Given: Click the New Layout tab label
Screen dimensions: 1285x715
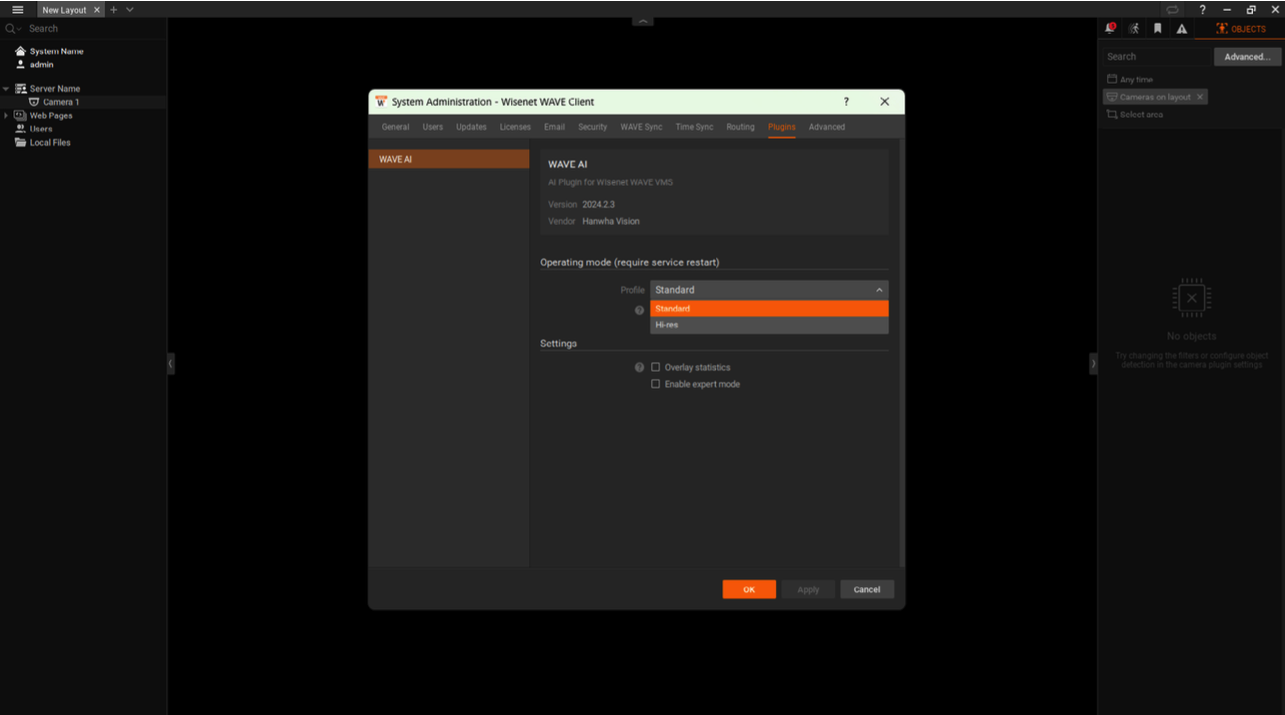Looking at the screenshot, I should [64, 10].
